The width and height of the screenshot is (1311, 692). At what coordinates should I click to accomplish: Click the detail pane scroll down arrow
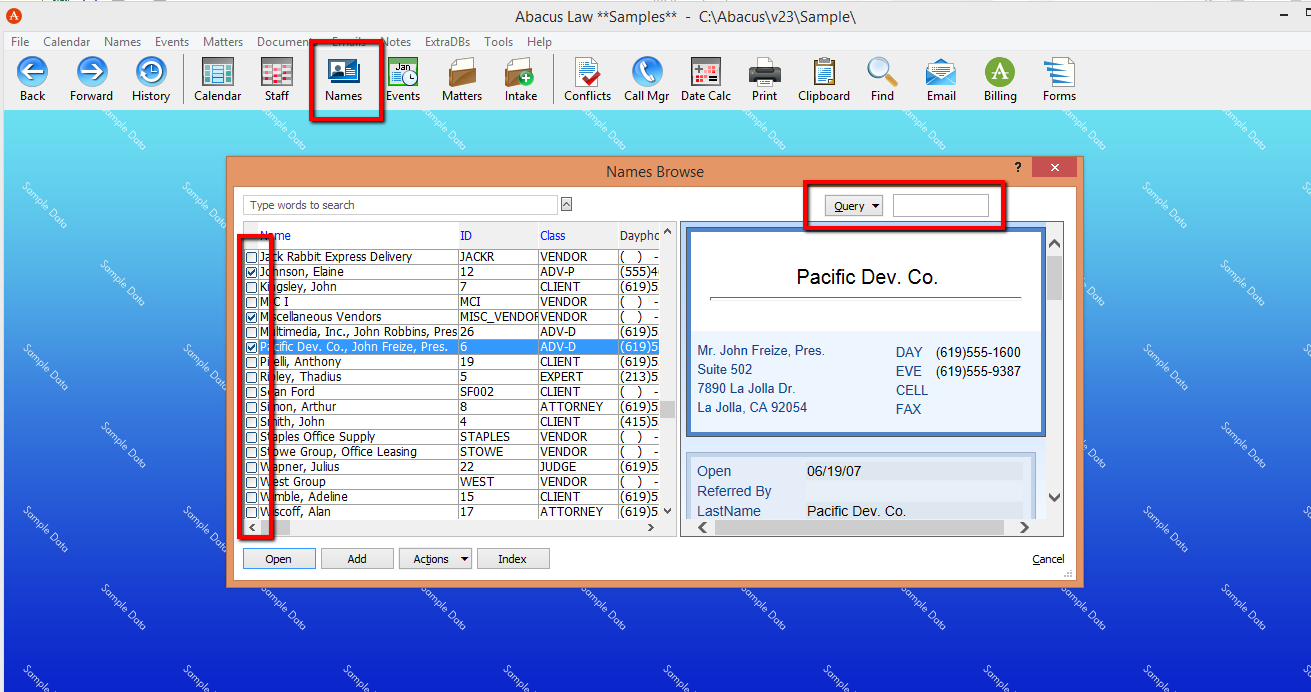1054,497
